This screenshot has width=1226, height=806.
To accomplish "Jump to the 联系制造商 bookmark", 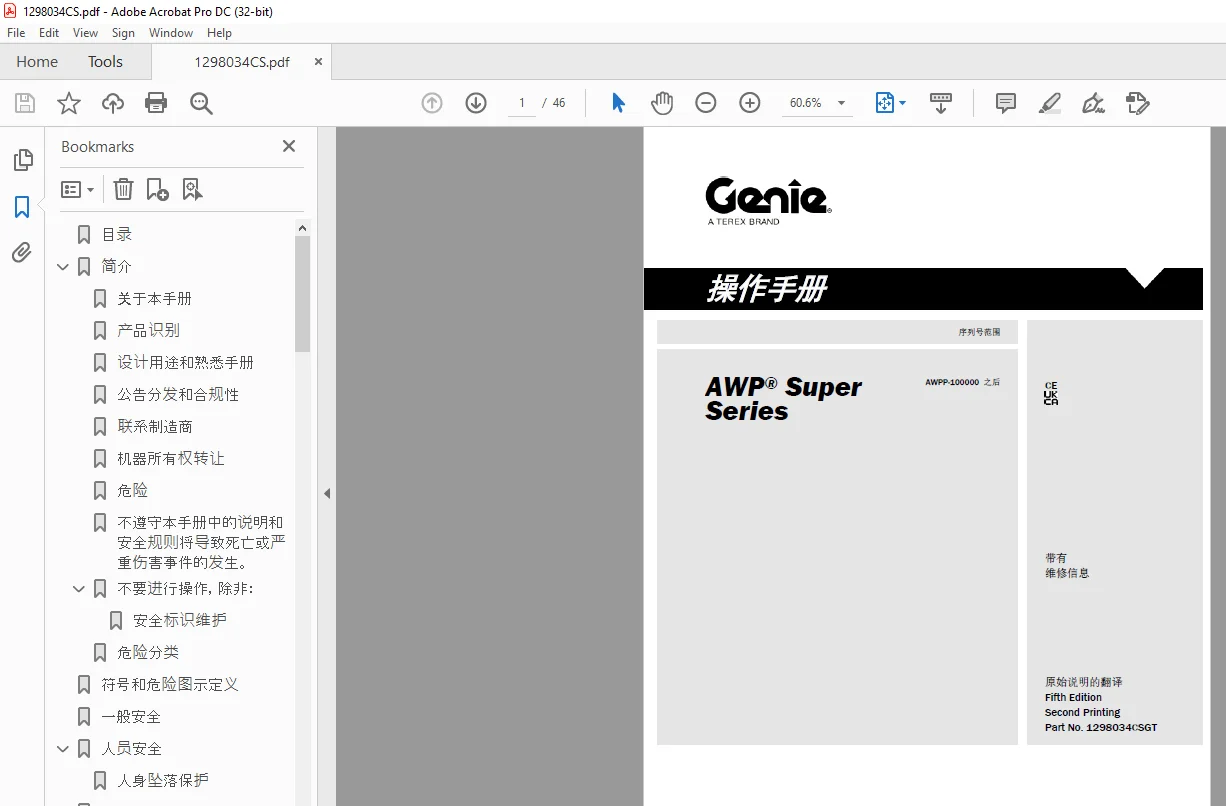I will [x=155, y=427].
